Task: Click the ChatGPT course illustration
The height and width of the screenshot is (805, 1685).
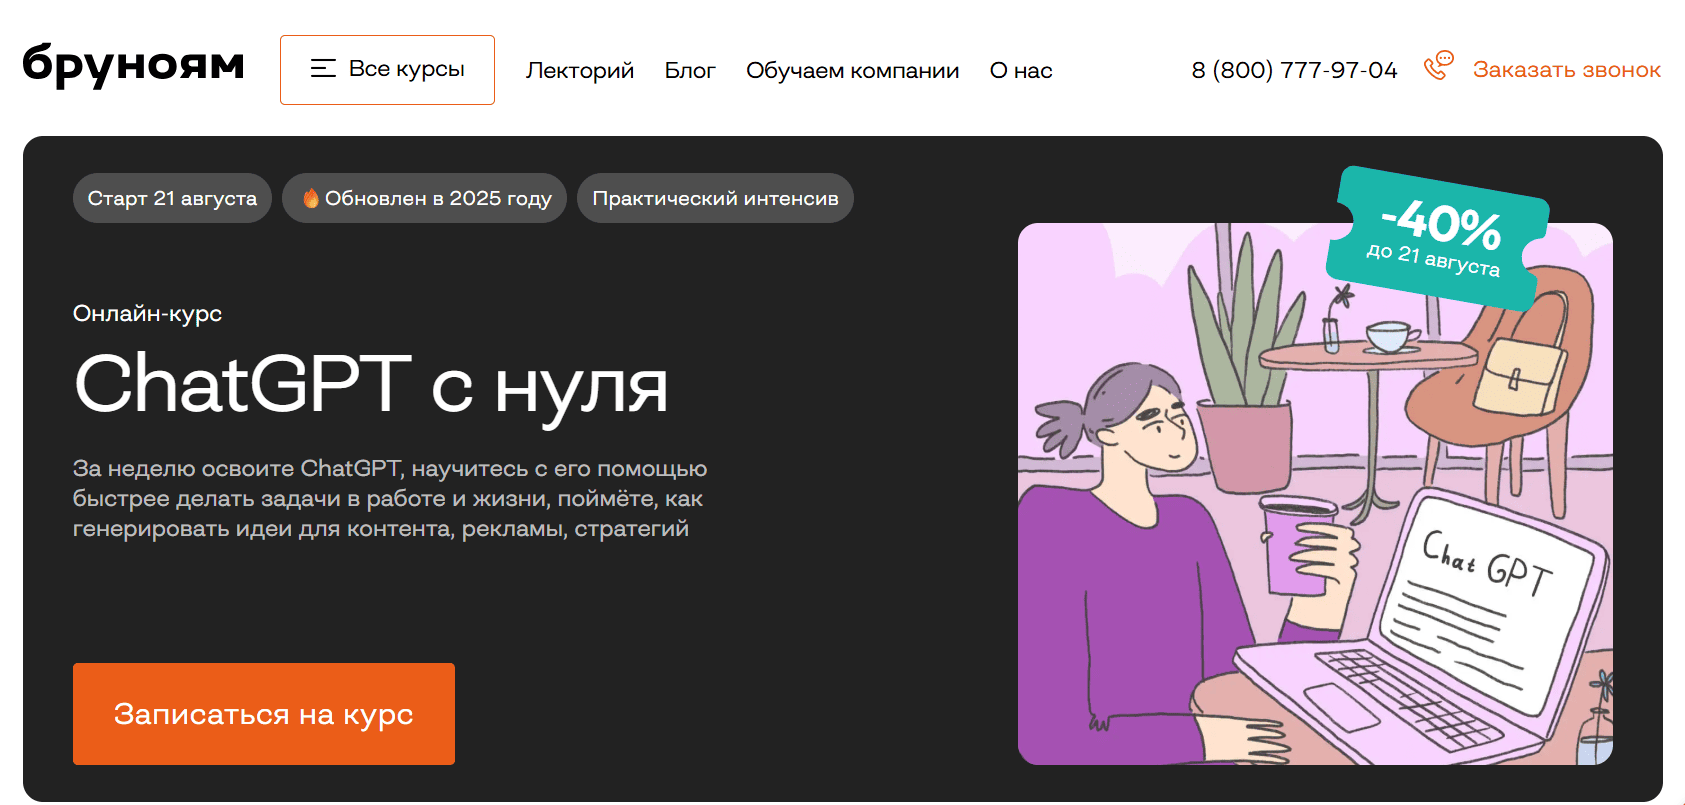Action: (x=1315, y=494)
